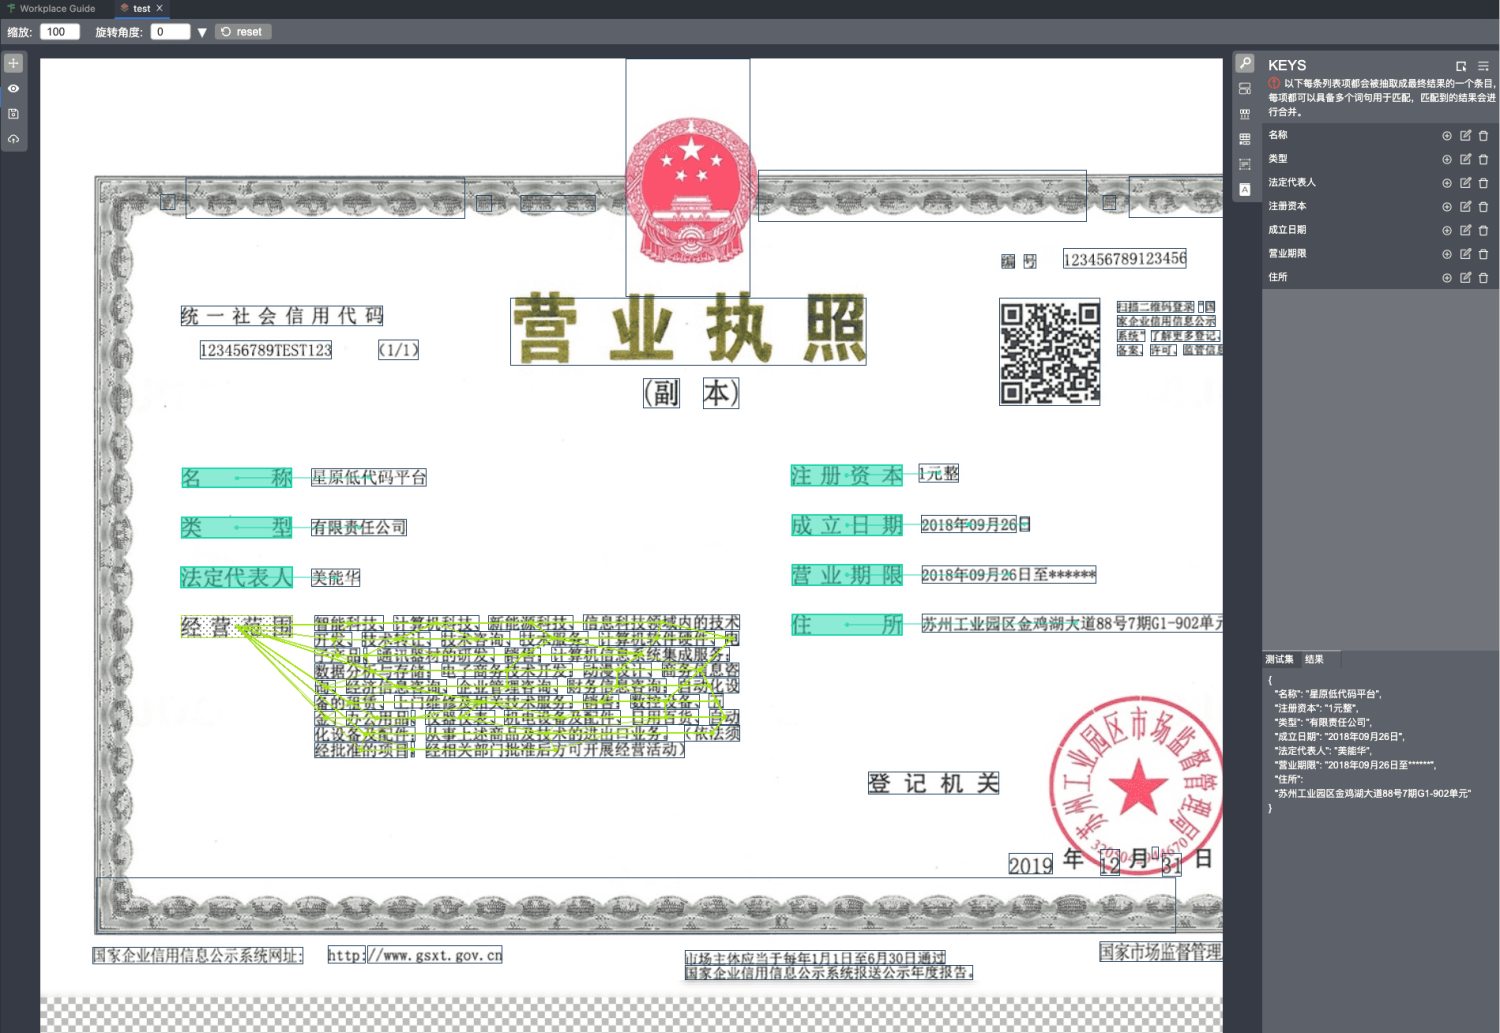Select the move/pan tool in left toolbar
Viewport: 1500px width, 1033px height.
point(13,63)
